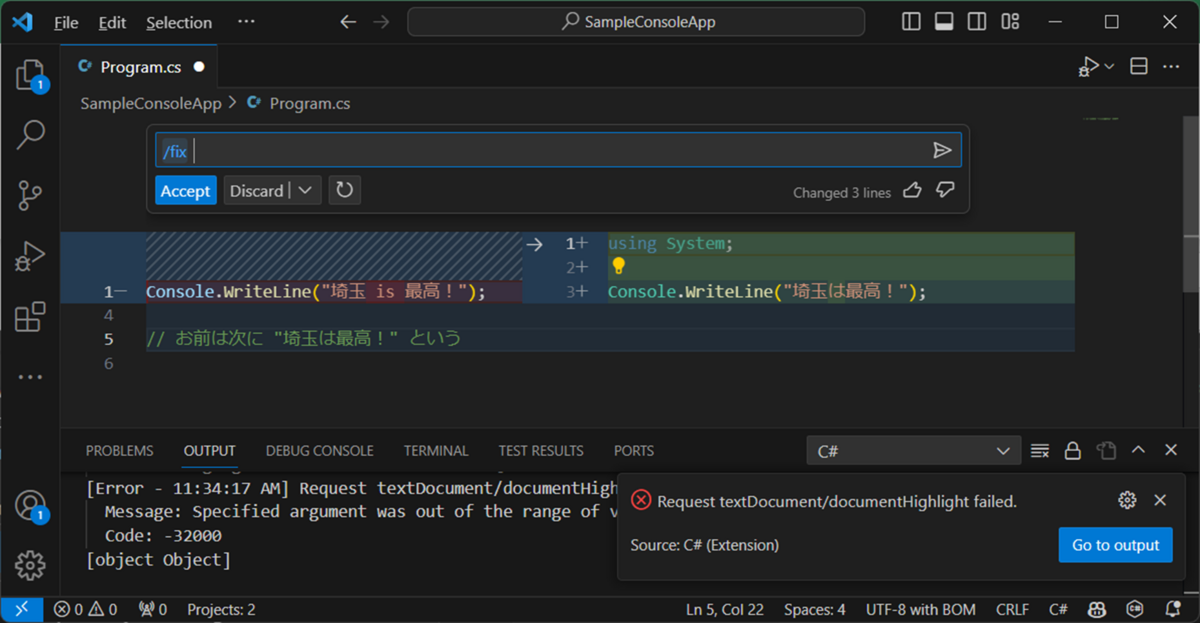Mark the suggestion unhelpful with thumbs down
Viewport: 1200px width, 623px height.
coord(945,190)
